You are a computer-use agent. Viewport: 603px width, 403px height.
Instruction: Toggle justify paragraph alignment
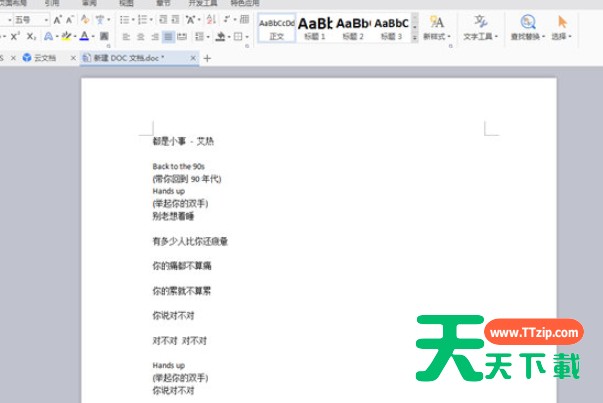click(168, 37)
